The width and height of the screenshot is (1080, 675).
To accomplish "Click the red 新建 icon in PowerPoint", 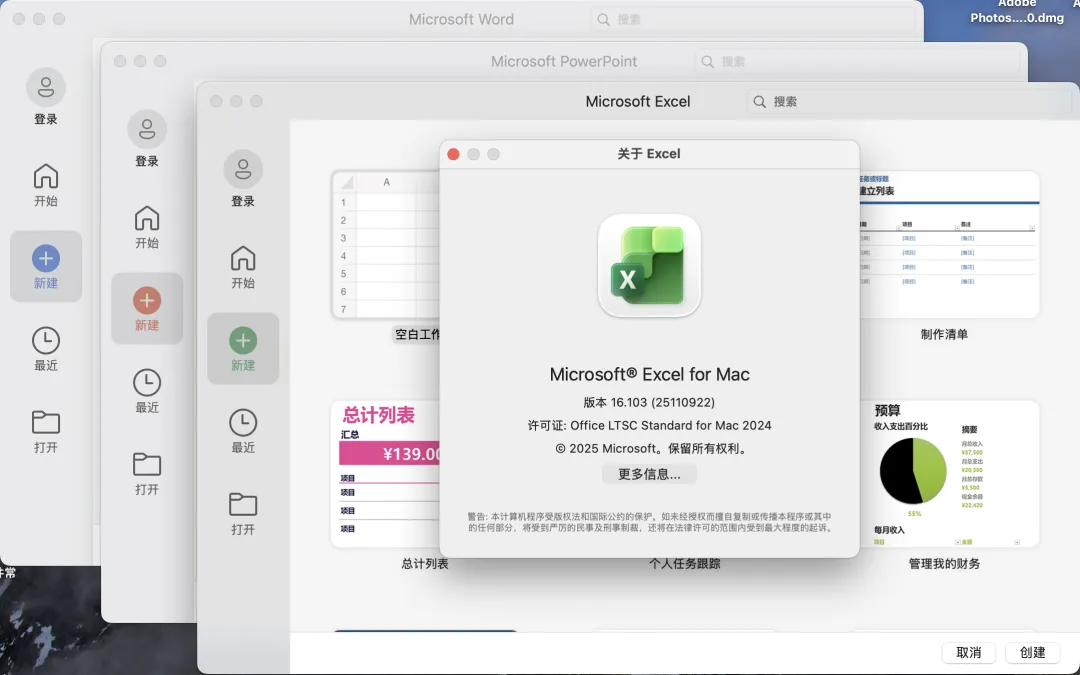I will click(x=147, y=300).
